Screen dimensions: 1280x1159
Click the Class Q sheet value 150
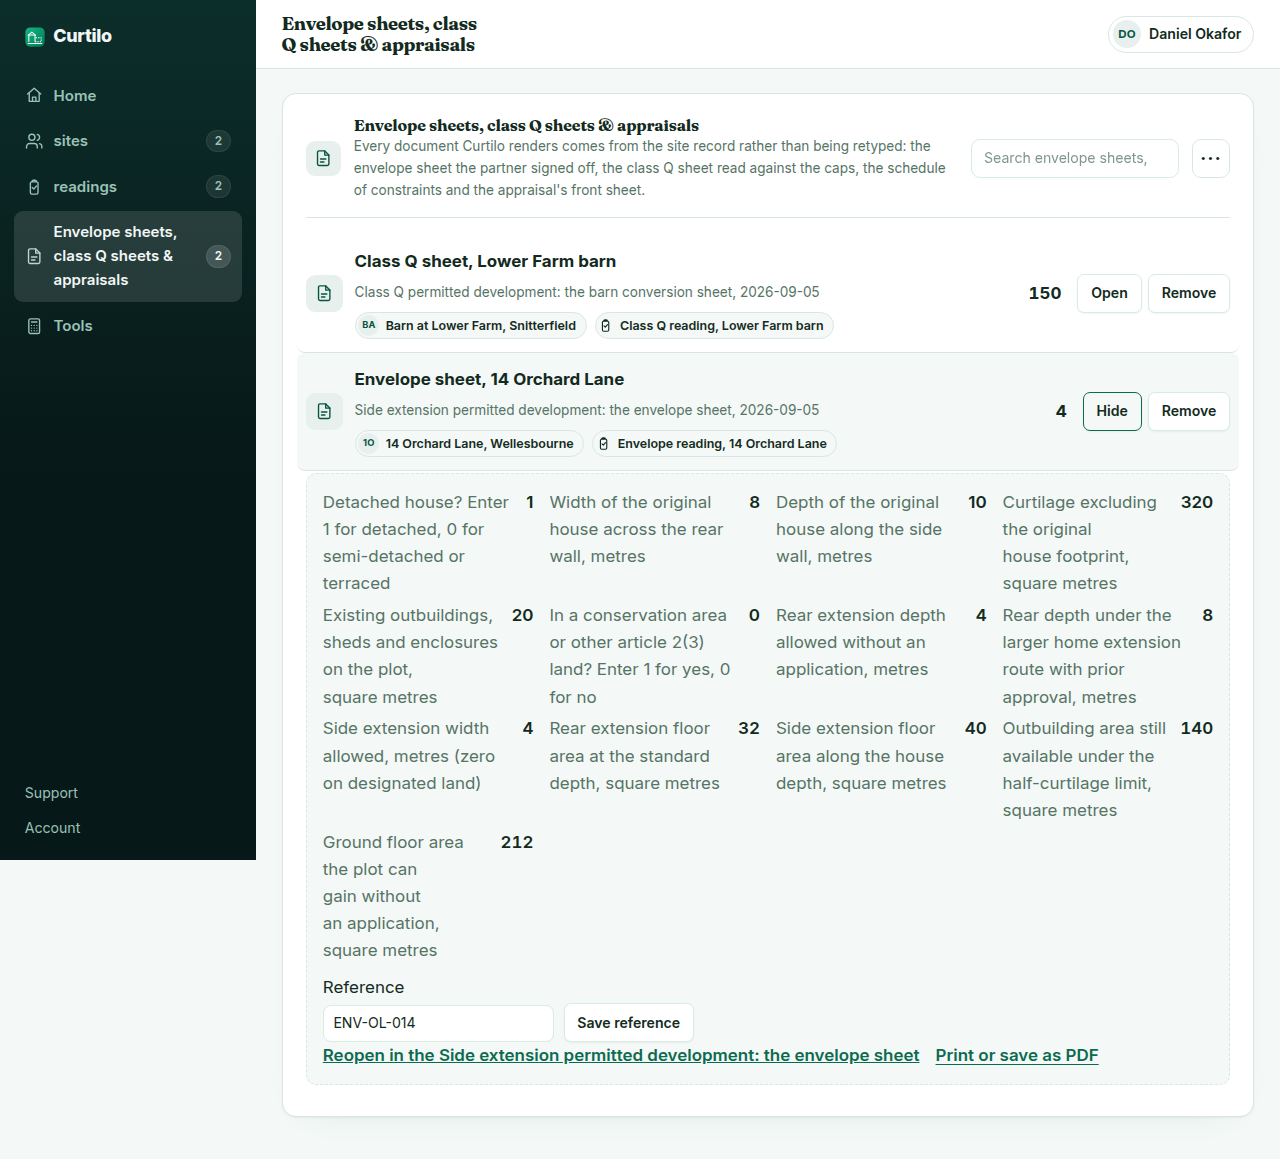click(x=1045, y=293)
